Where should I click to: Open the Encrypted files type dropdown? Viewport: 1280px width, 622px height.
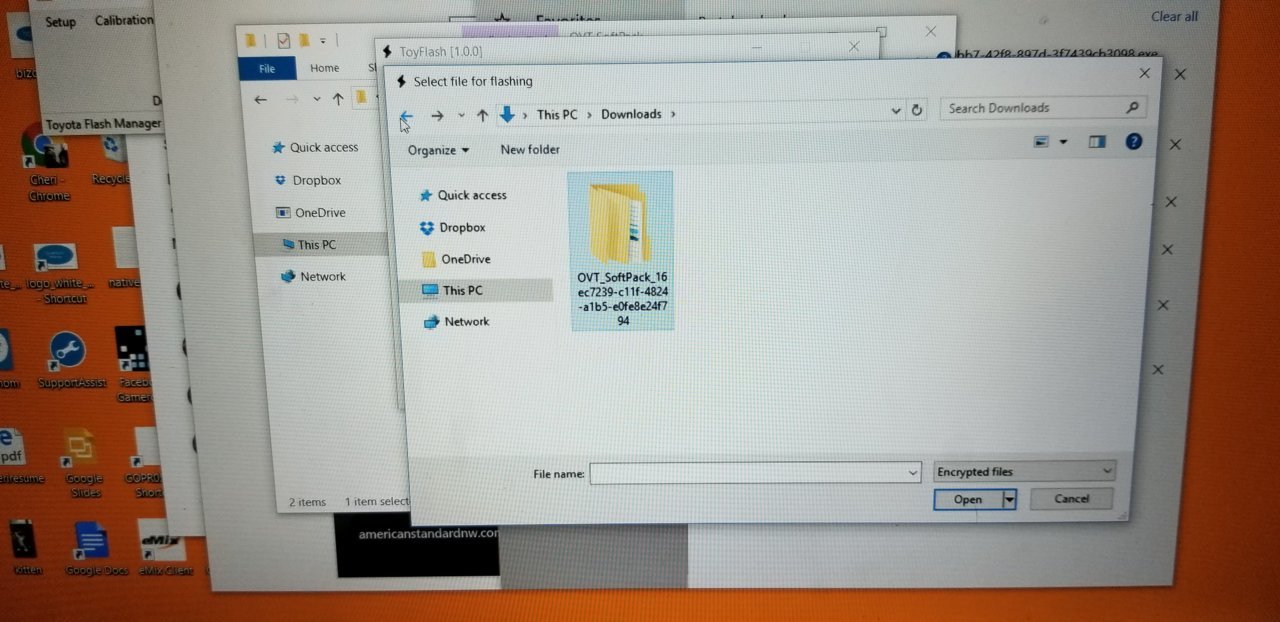point(1025,471)
